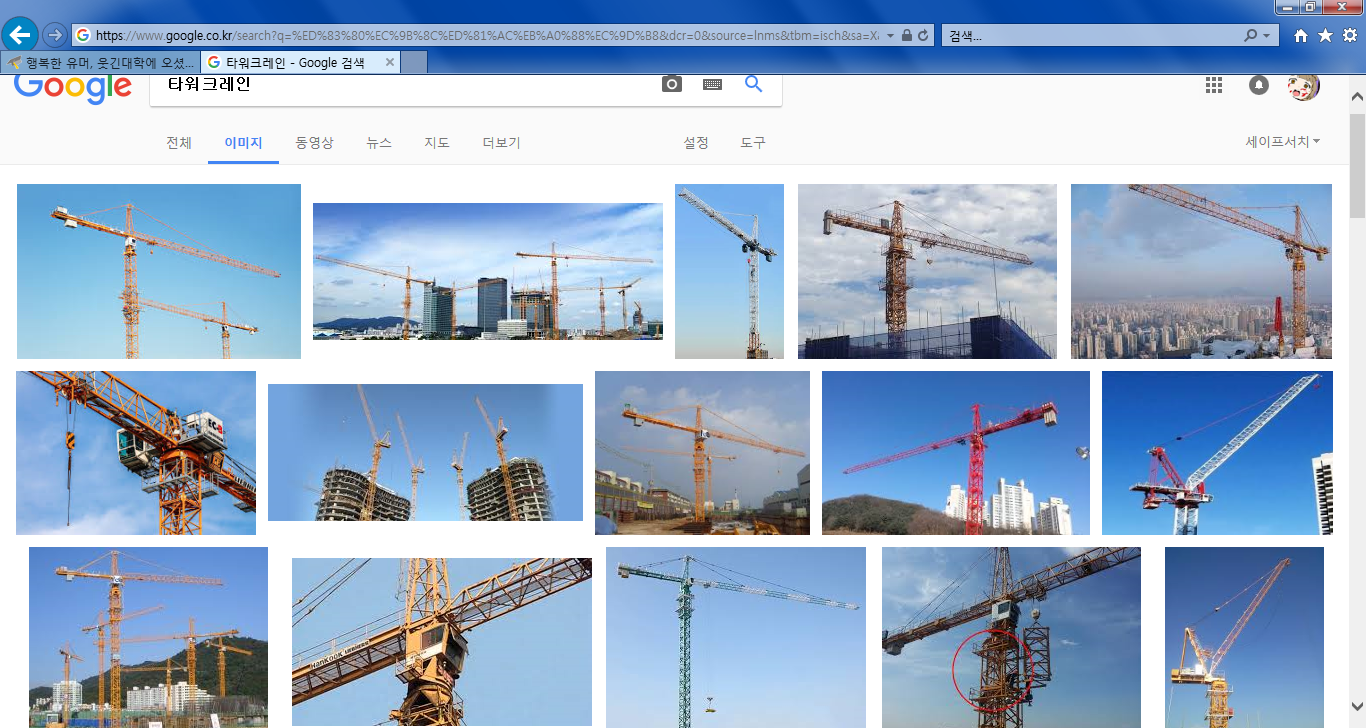This screenshot has width=1366, height=728.
Task: Open the Google account profile avatar
Action: point(1304,85)
